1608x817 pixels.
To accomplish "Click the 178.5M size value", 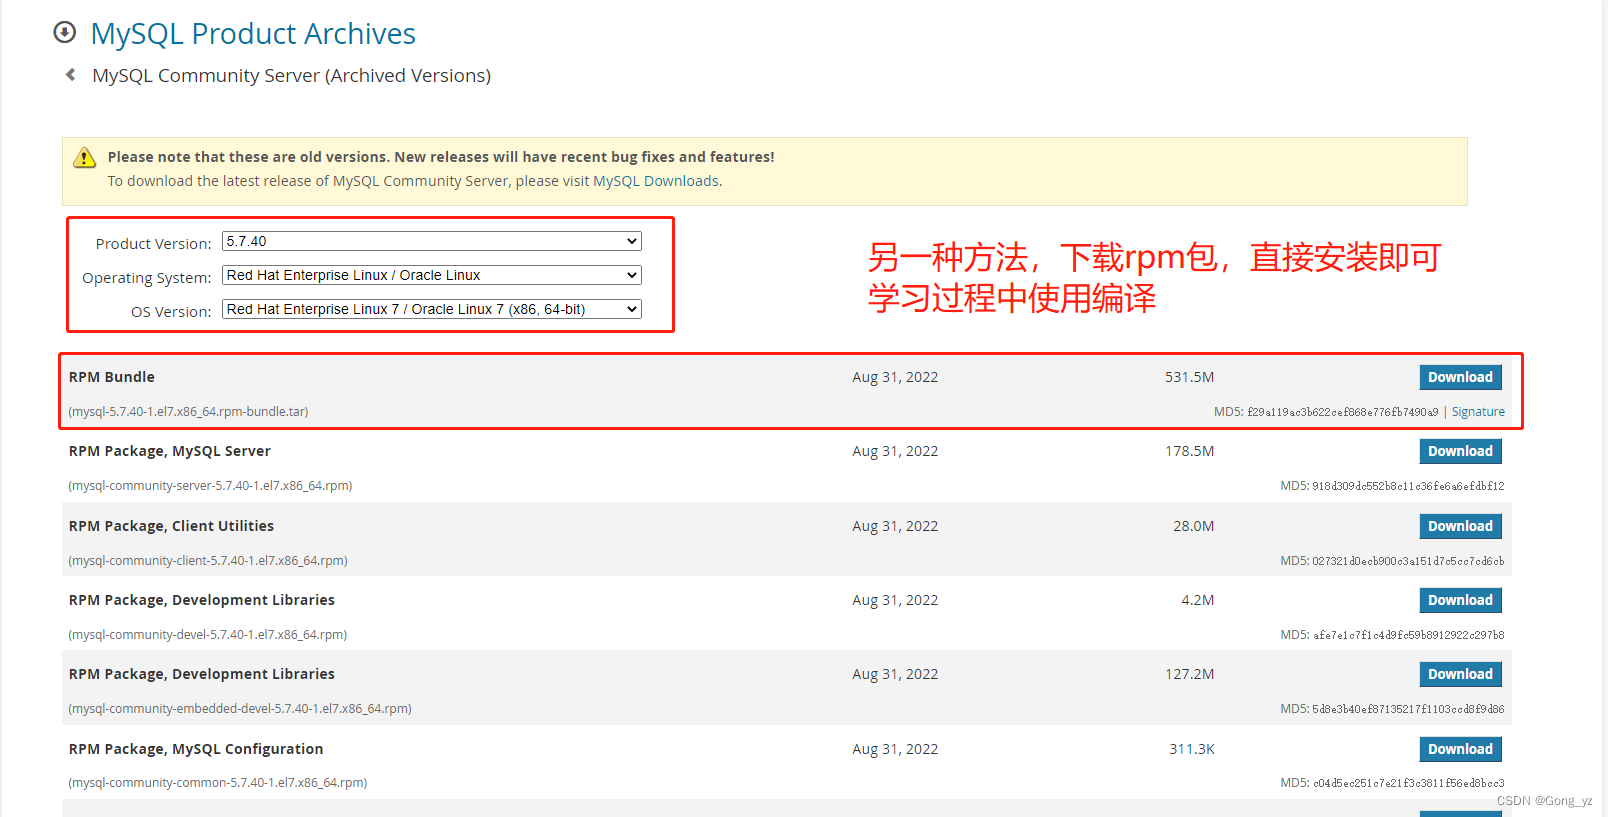I will pos(1189,451).
